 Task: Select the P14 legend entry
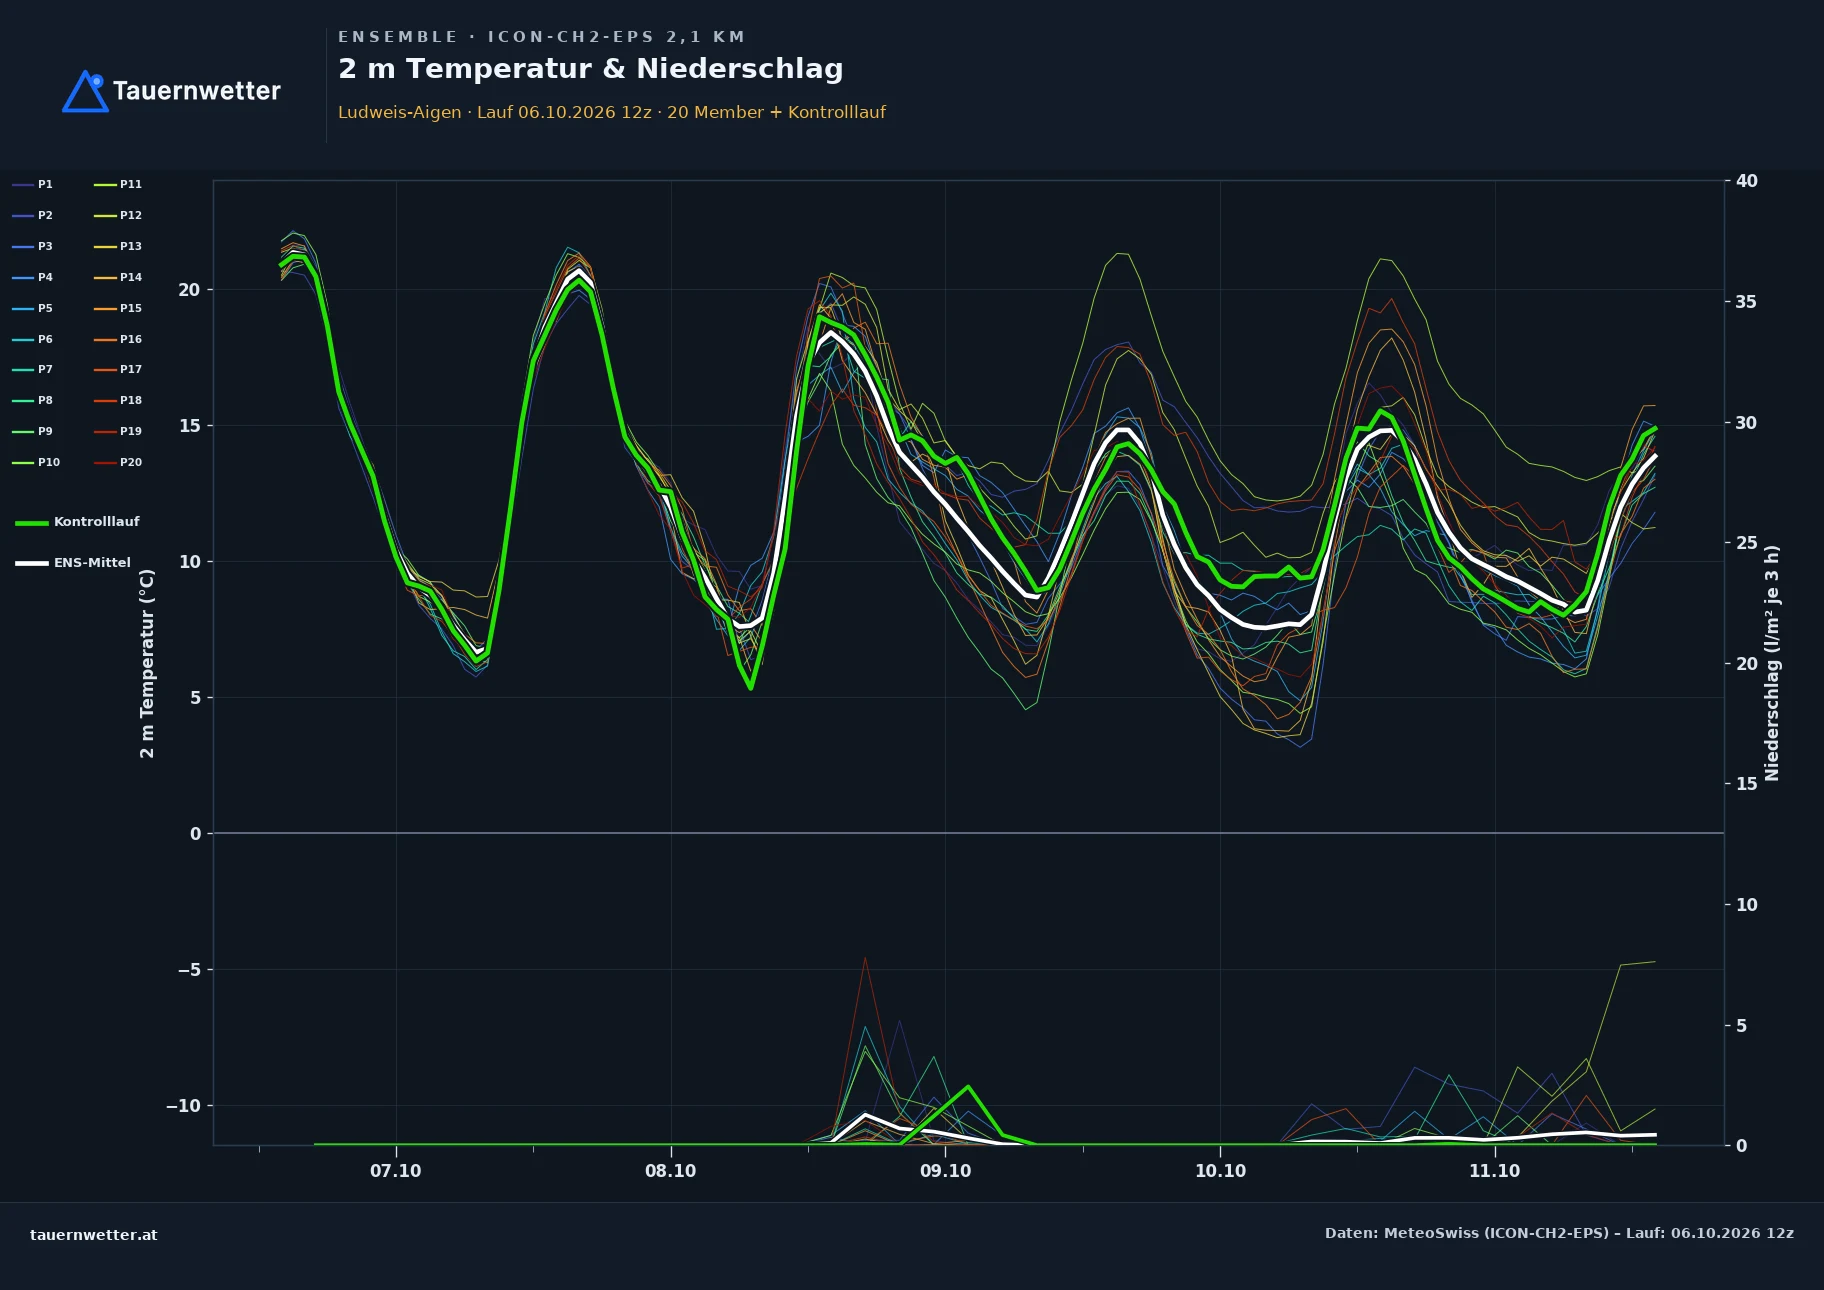(118, 277)
